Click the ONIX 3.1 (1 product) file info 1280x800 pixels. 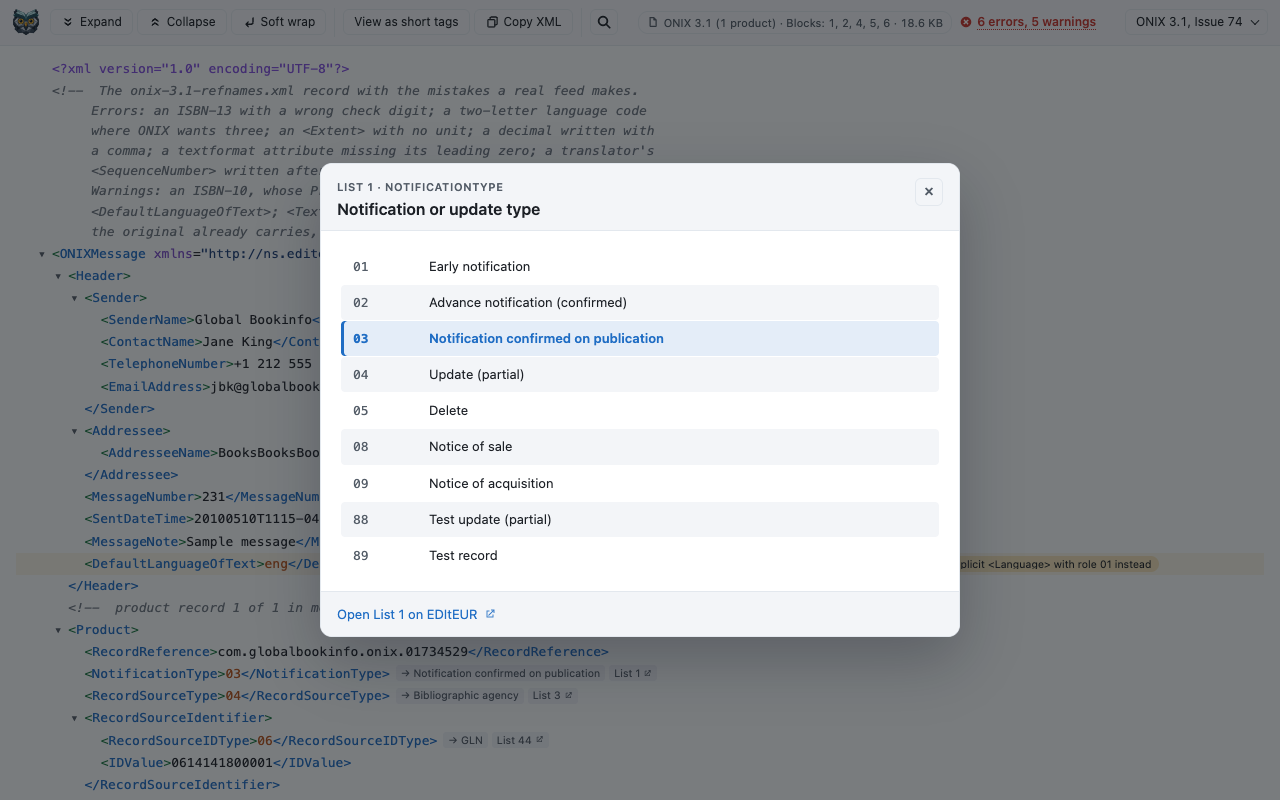(x=794, y=22)
